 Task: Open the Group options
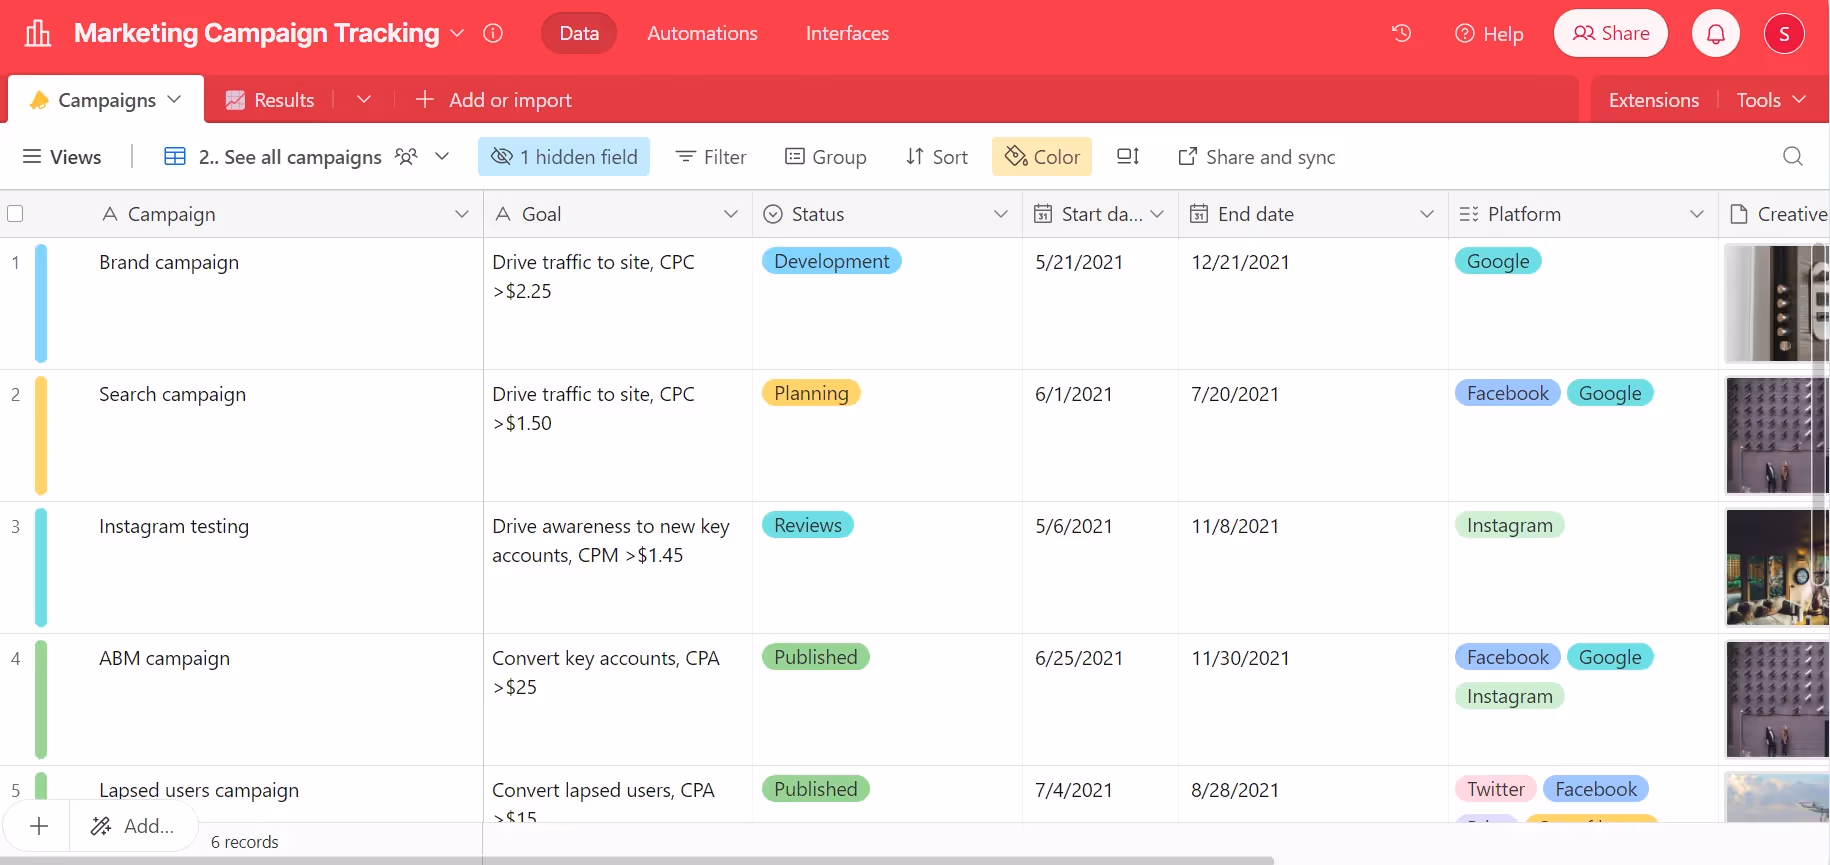click(x=826, y=157)
